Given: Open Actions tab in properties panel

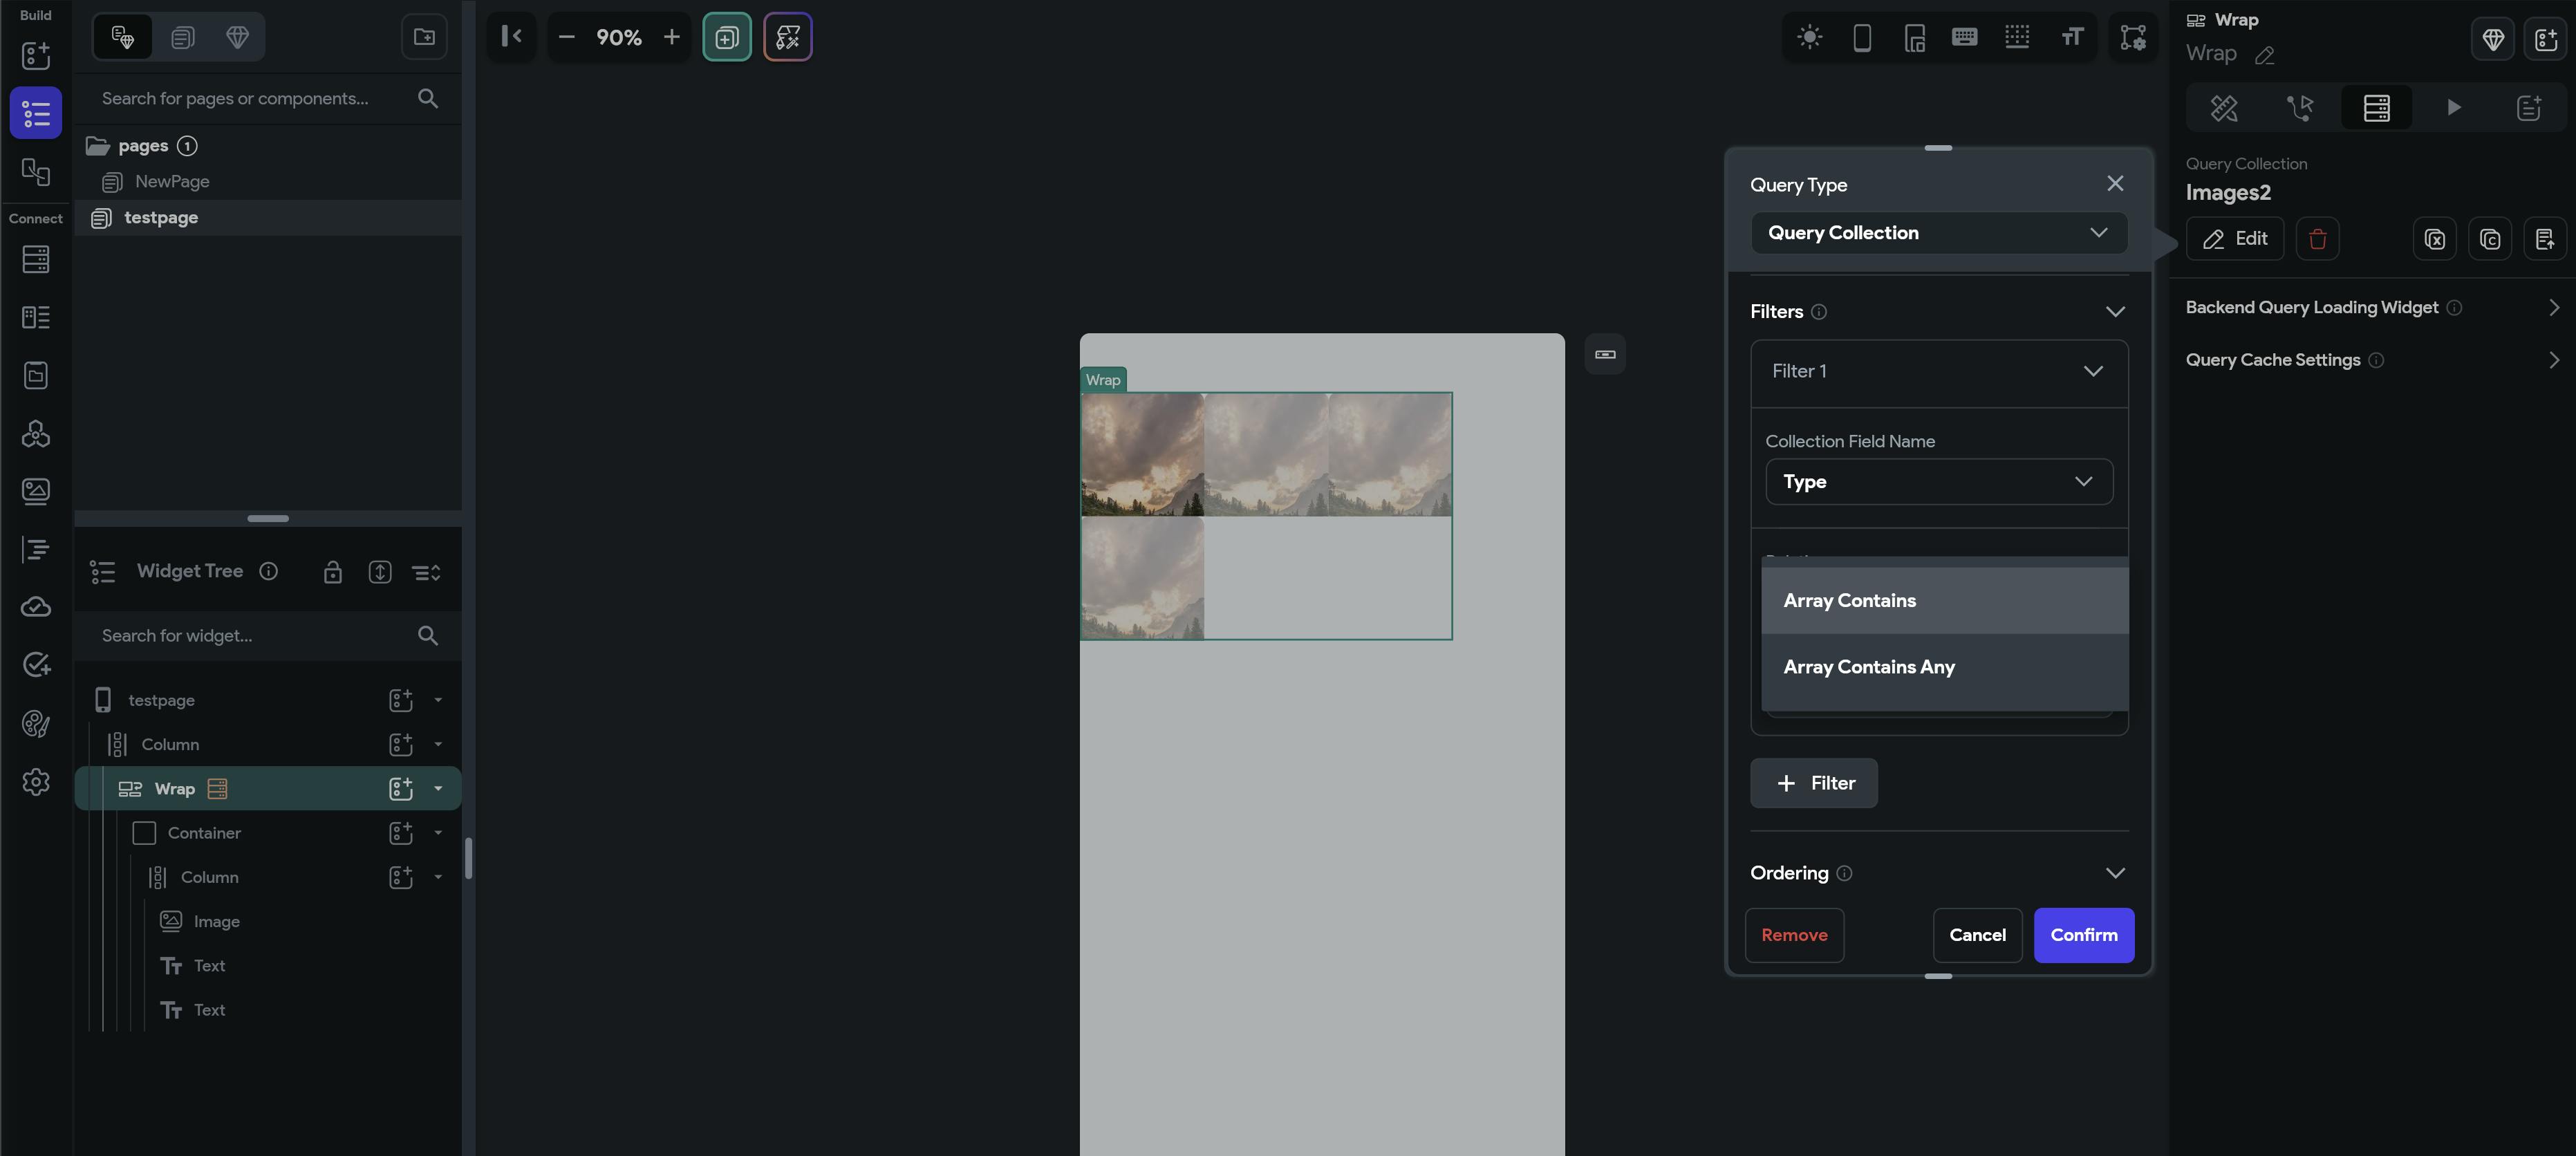Looking at the screenshot, I should 2299,108.
